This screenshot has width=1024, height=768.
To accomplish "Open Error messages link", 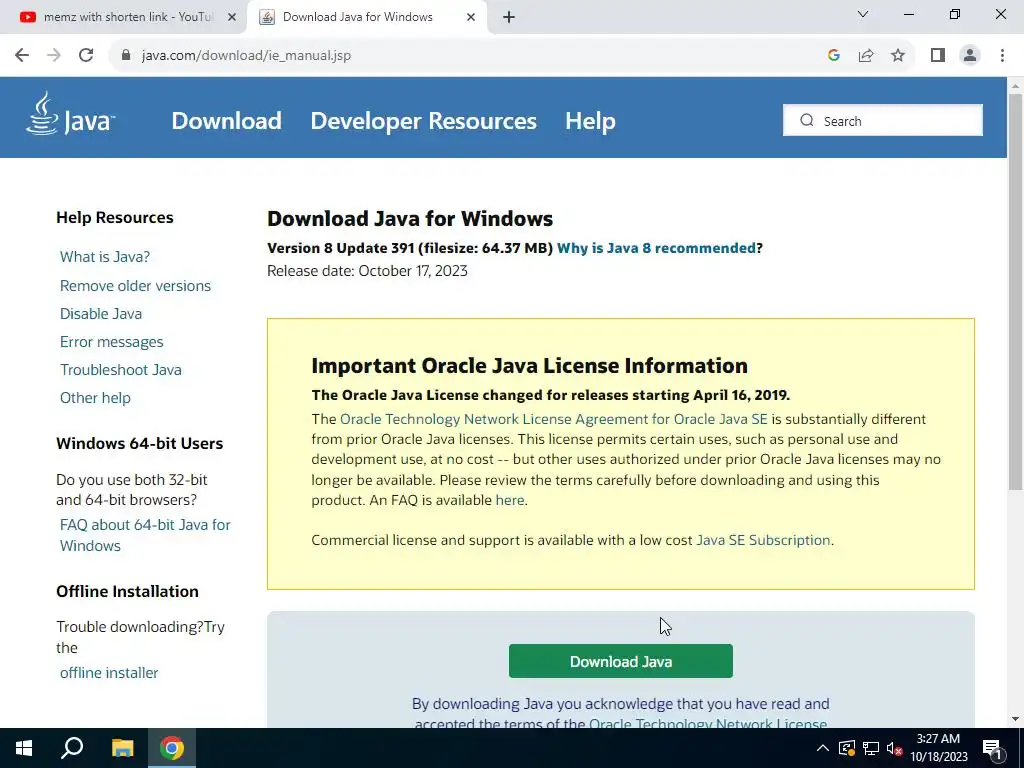I will point(112,342).
